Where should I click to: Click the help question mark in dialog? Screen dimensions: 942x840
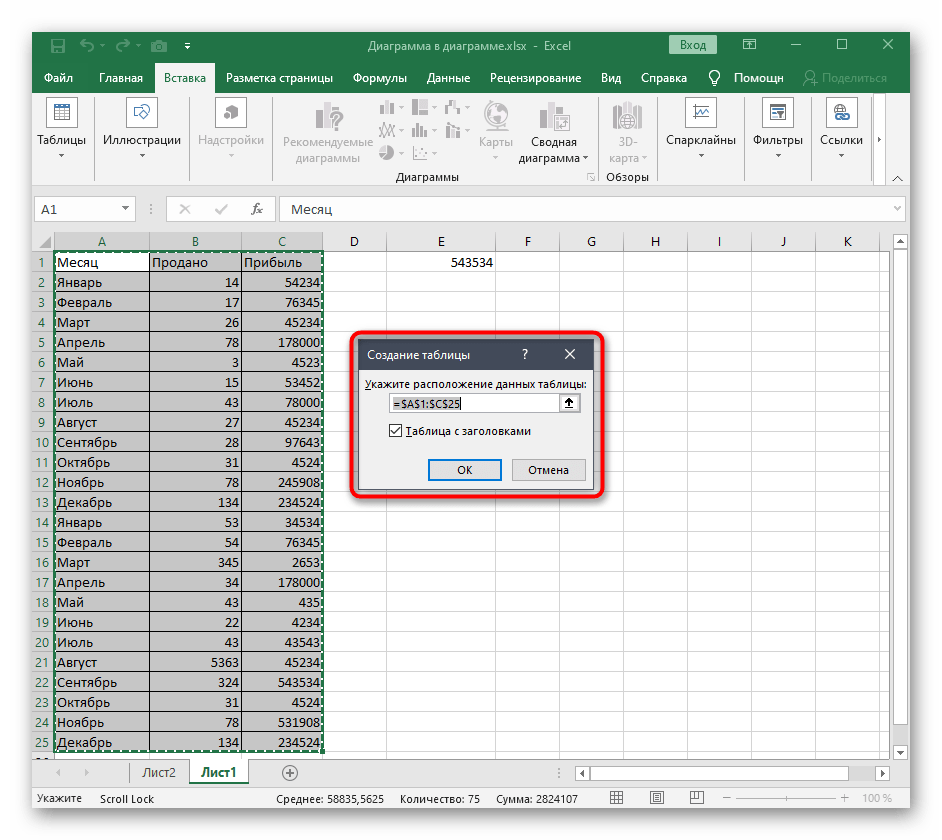point(525,354)
